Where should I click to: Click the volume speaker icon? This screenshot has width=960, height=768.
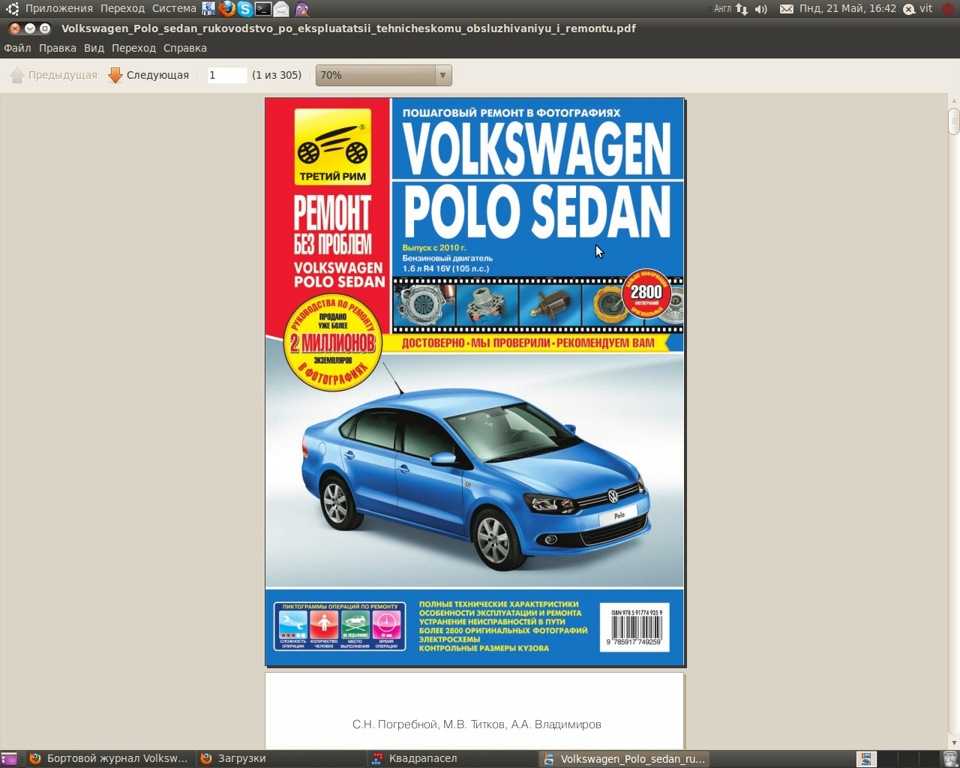[761, 9]
